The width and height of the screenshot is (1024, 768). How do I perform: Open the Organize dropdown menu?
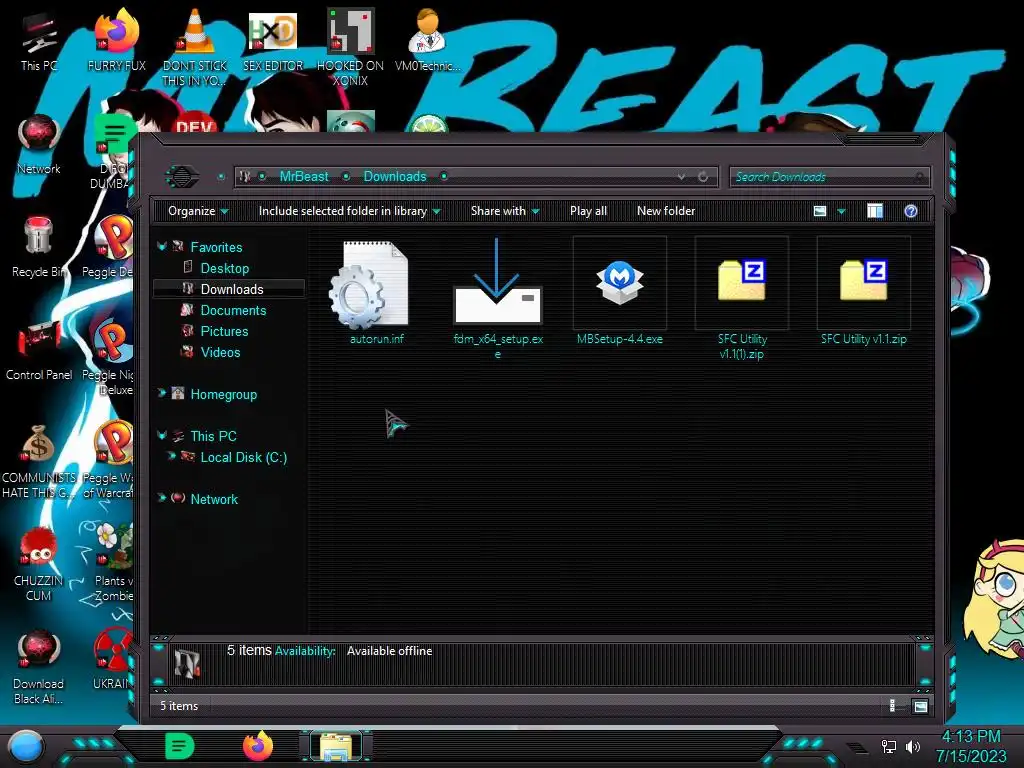[x=198, y=211]
